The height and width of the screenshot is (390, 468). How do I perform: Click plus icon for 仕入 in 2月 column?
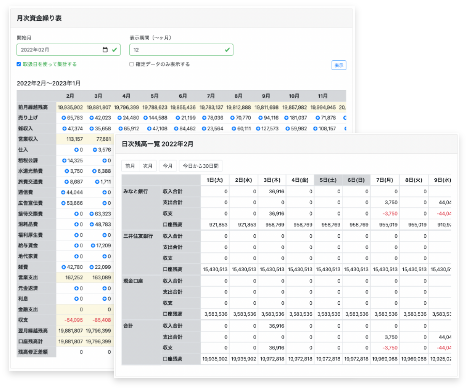(x=76, y=150)
